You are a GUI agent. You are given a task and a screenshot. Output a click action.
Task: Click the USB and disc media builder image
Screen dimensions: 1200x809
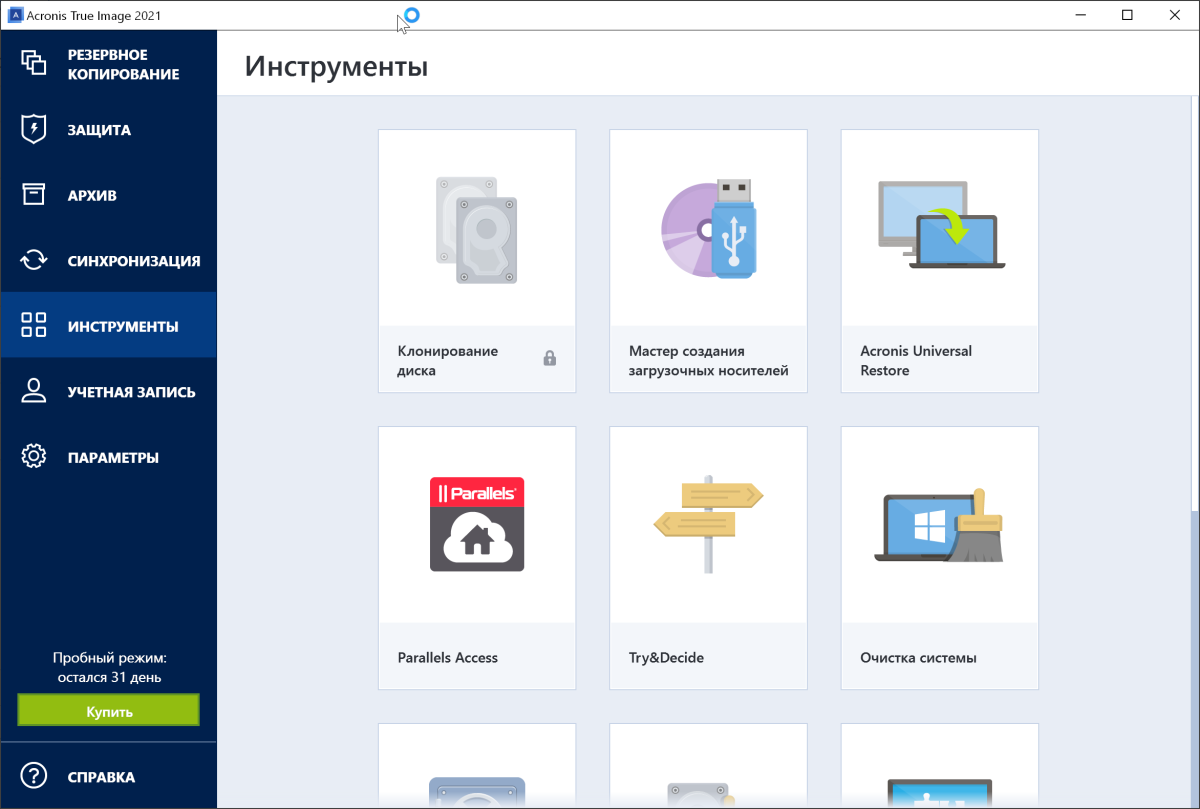[x=708, y=228]
